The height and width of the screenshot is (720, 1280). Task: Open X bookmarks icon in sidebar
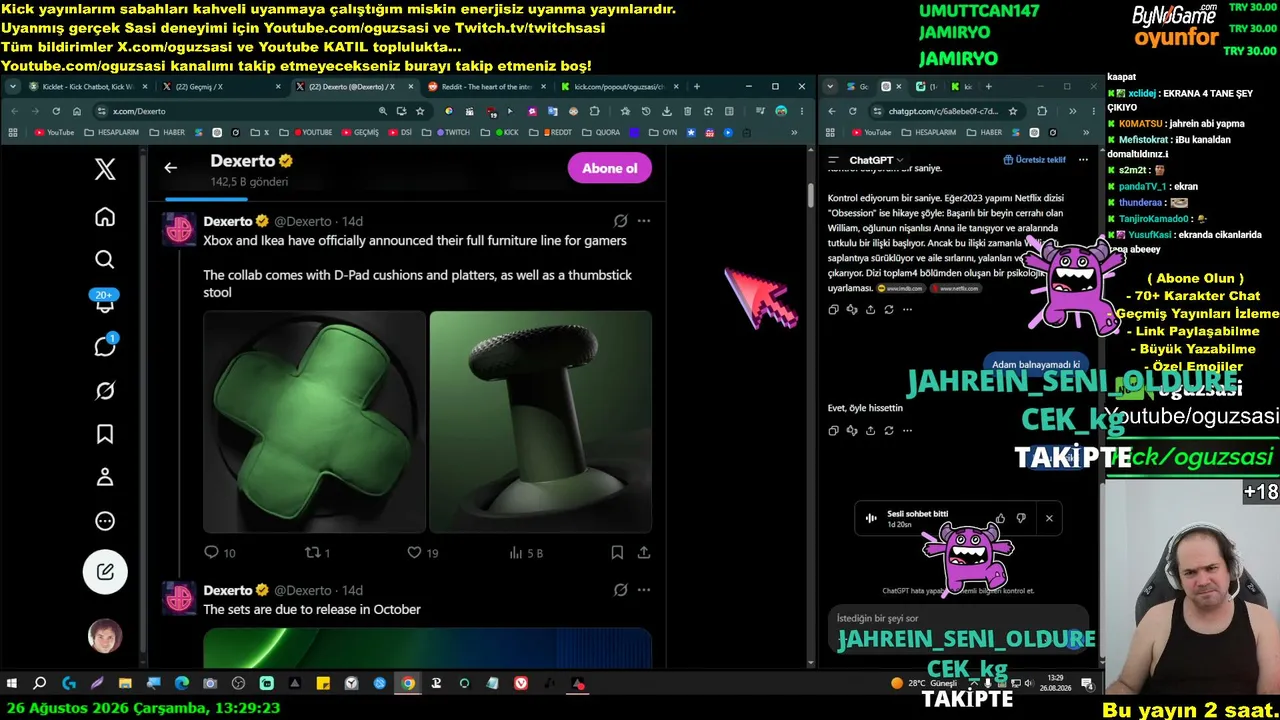(x=105, y=434)
